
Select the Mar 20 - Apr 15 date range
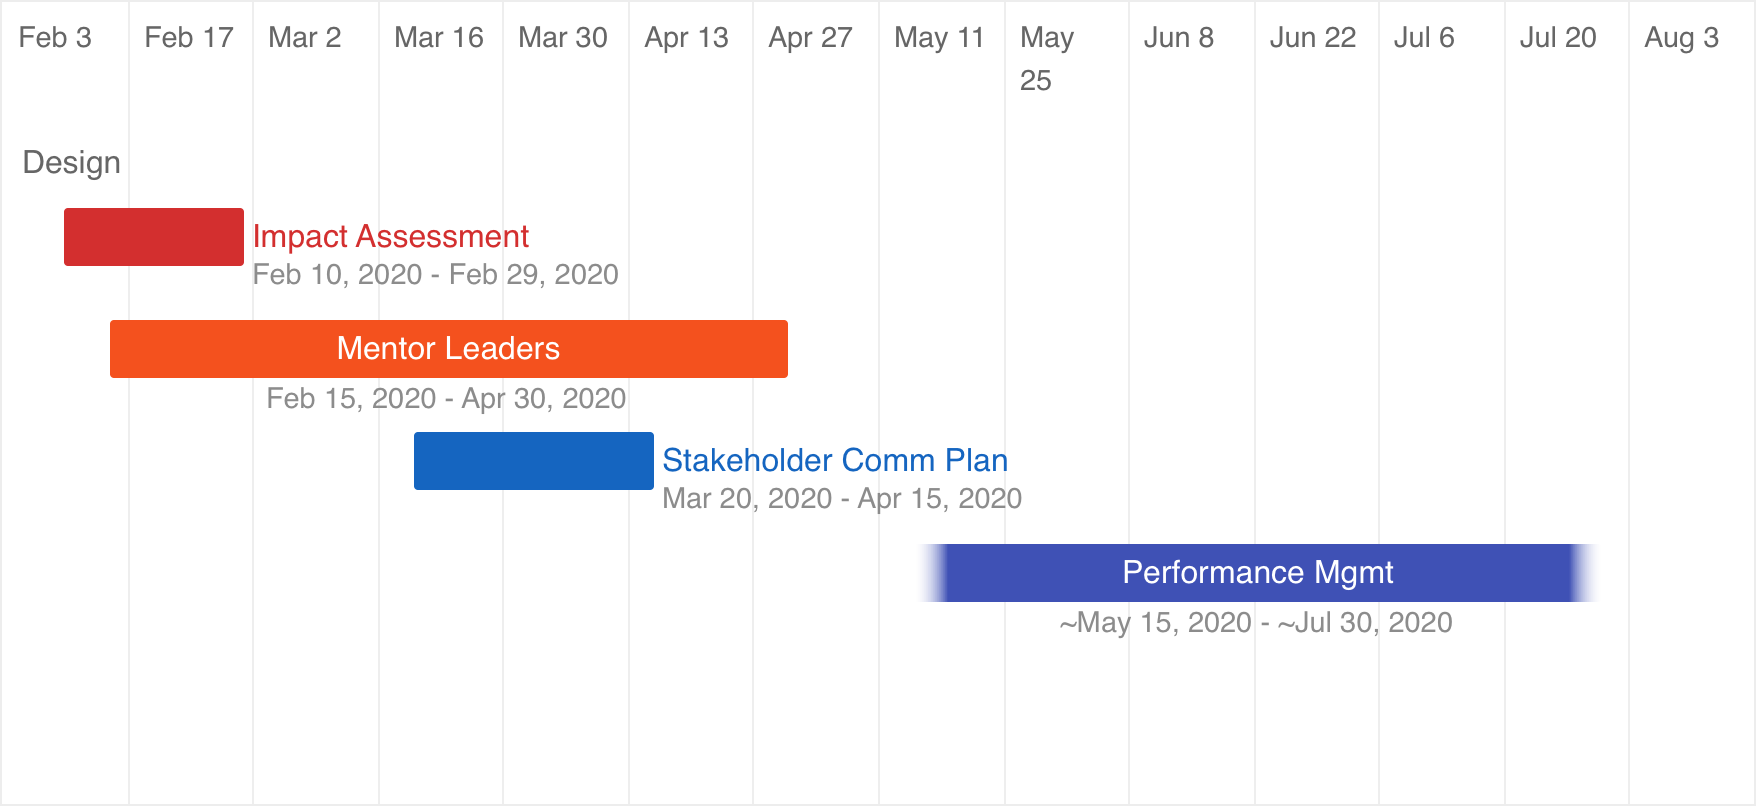click(x=842, y=498)
